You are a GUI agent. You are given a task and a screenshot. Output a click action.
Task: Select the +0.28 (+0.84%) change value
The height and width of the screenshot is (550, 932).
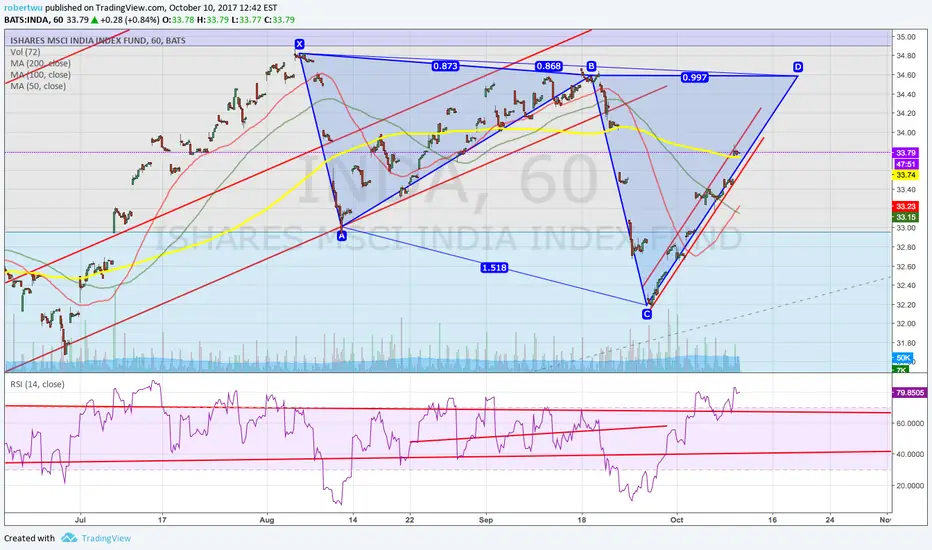tap(130, 20)
